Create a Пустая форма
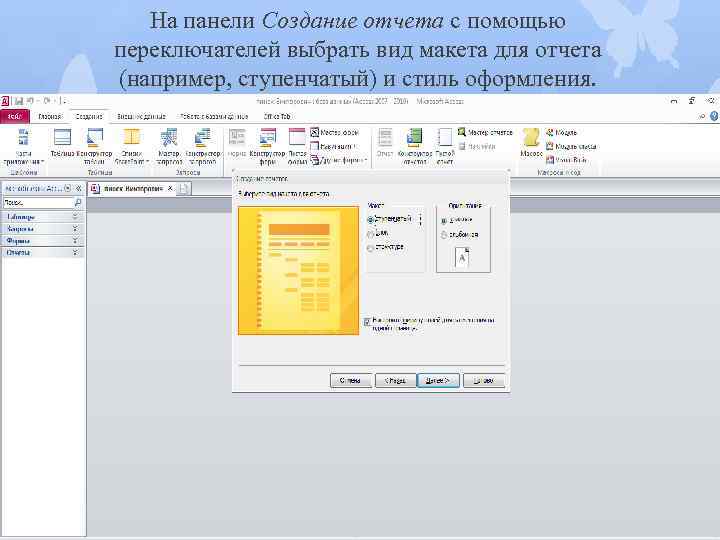 [297, 146]
